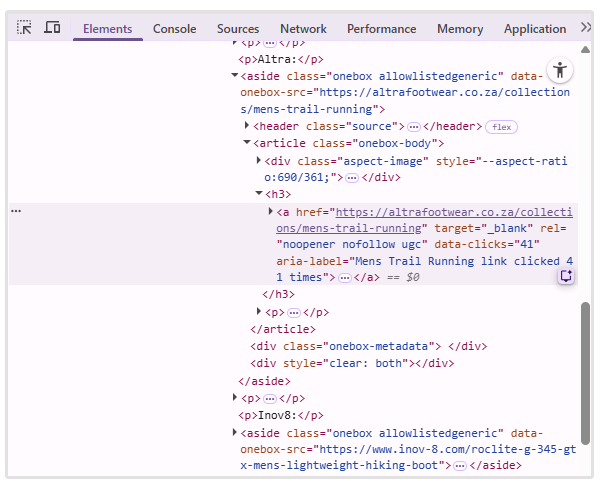Switch to the Console tab

click(x=174, y=29)
